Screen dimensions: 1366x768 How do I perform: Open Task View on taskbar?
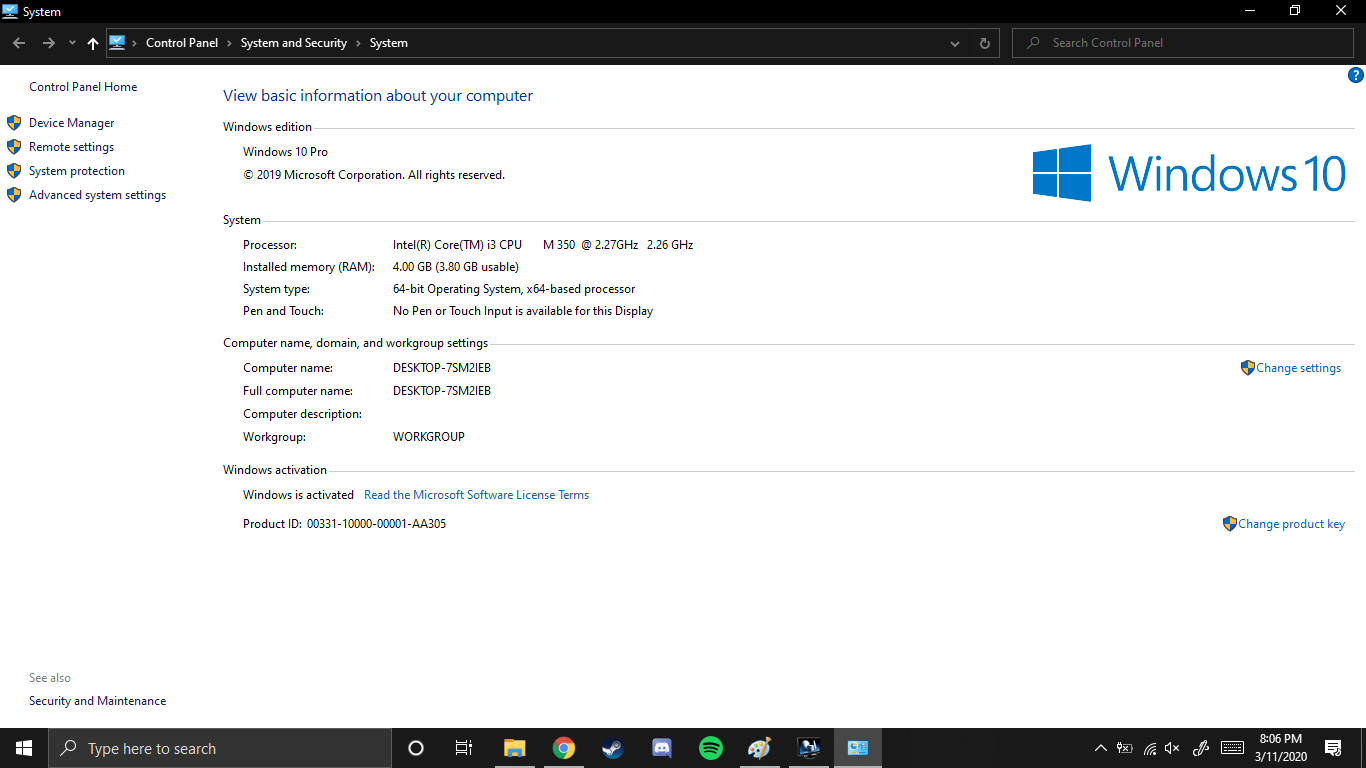pos(464,748)
